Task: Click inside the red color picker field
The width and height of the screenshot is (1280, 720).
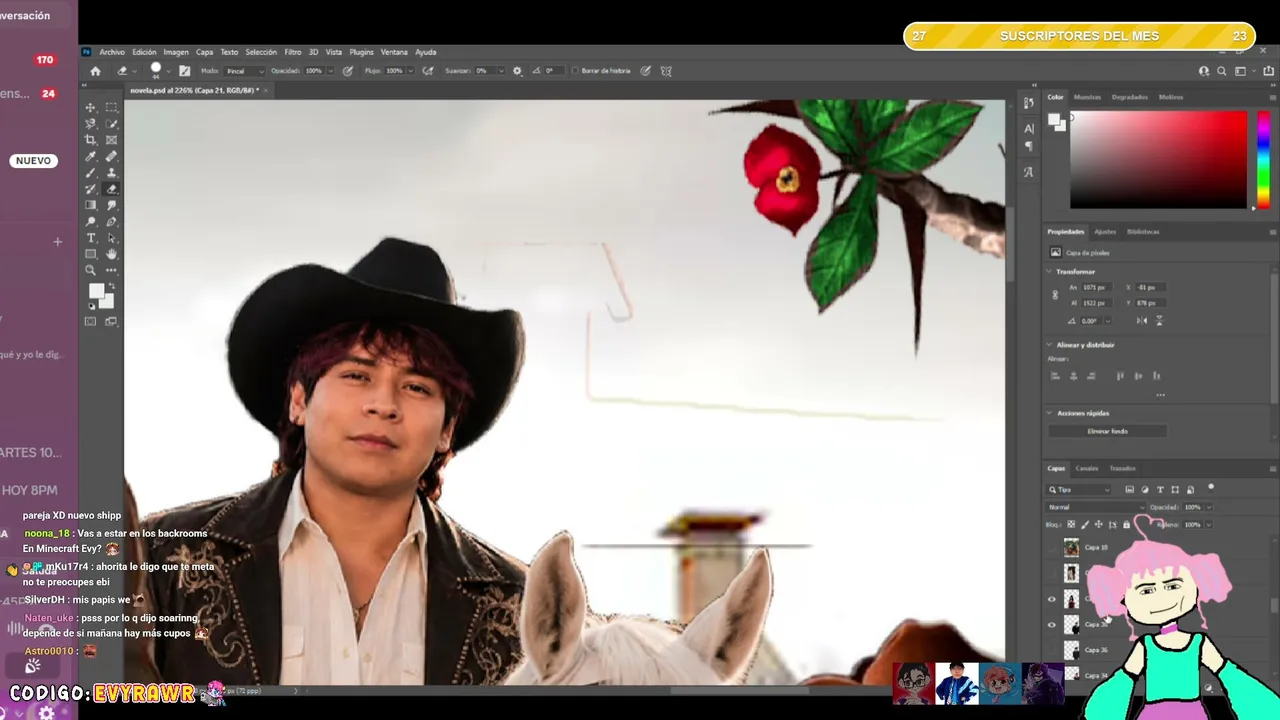Action: [1159, 159]
